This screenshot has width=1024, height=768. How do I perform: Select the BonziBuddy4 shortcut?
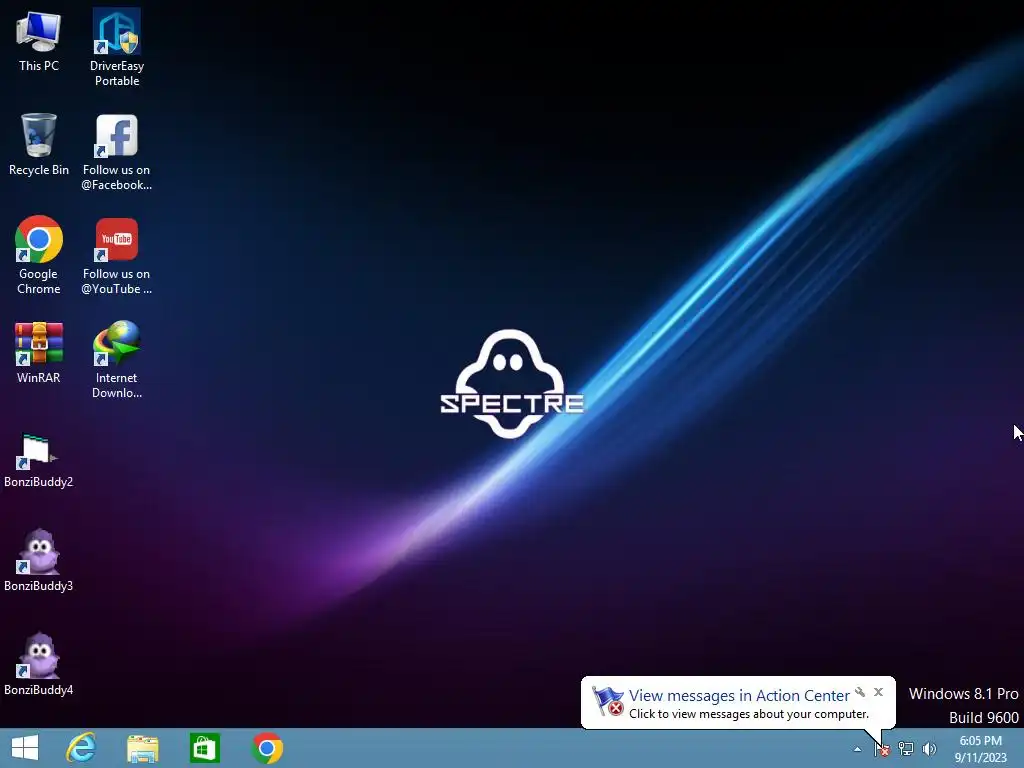39,664
